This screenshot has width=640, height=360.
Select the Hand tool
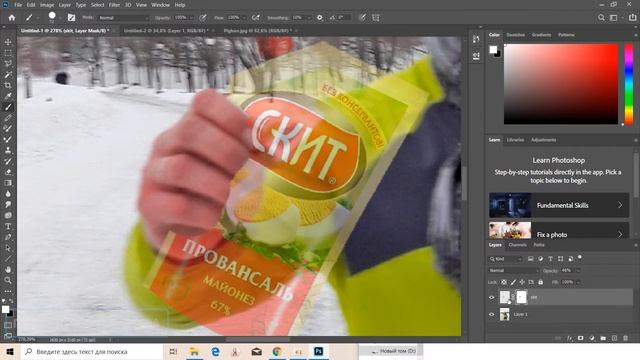tap(8, 269)
